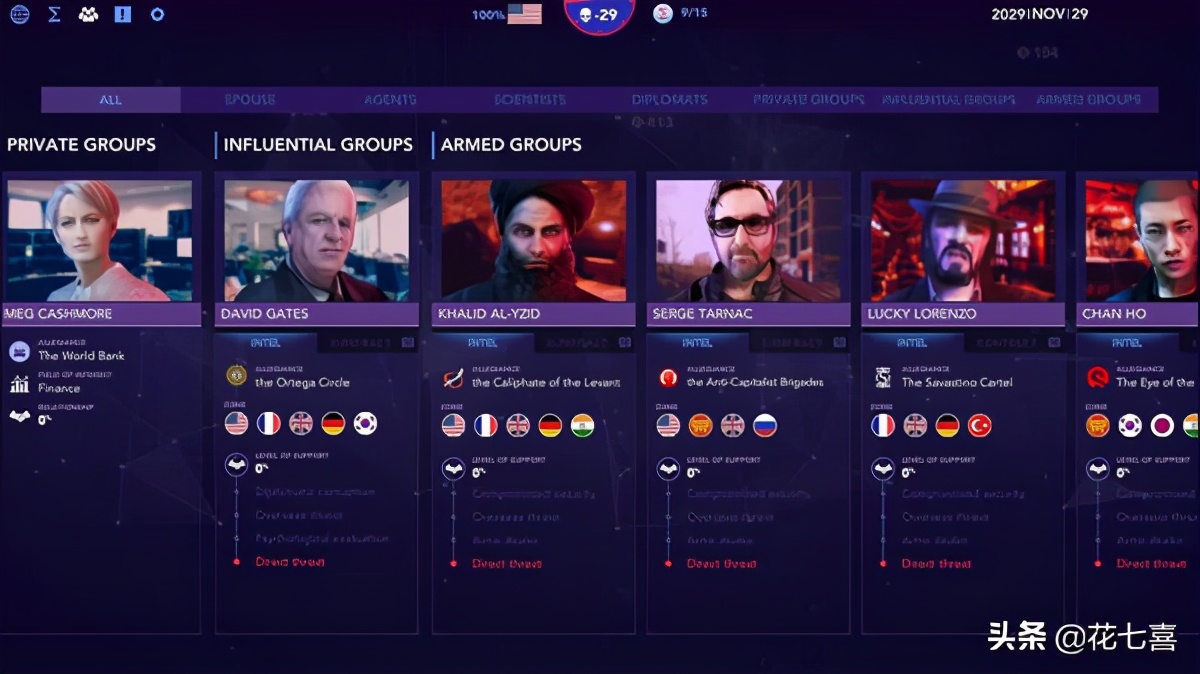Click the globe icon in top-left toolbar
Screen dimensions: 1200x674
[19, 15]
